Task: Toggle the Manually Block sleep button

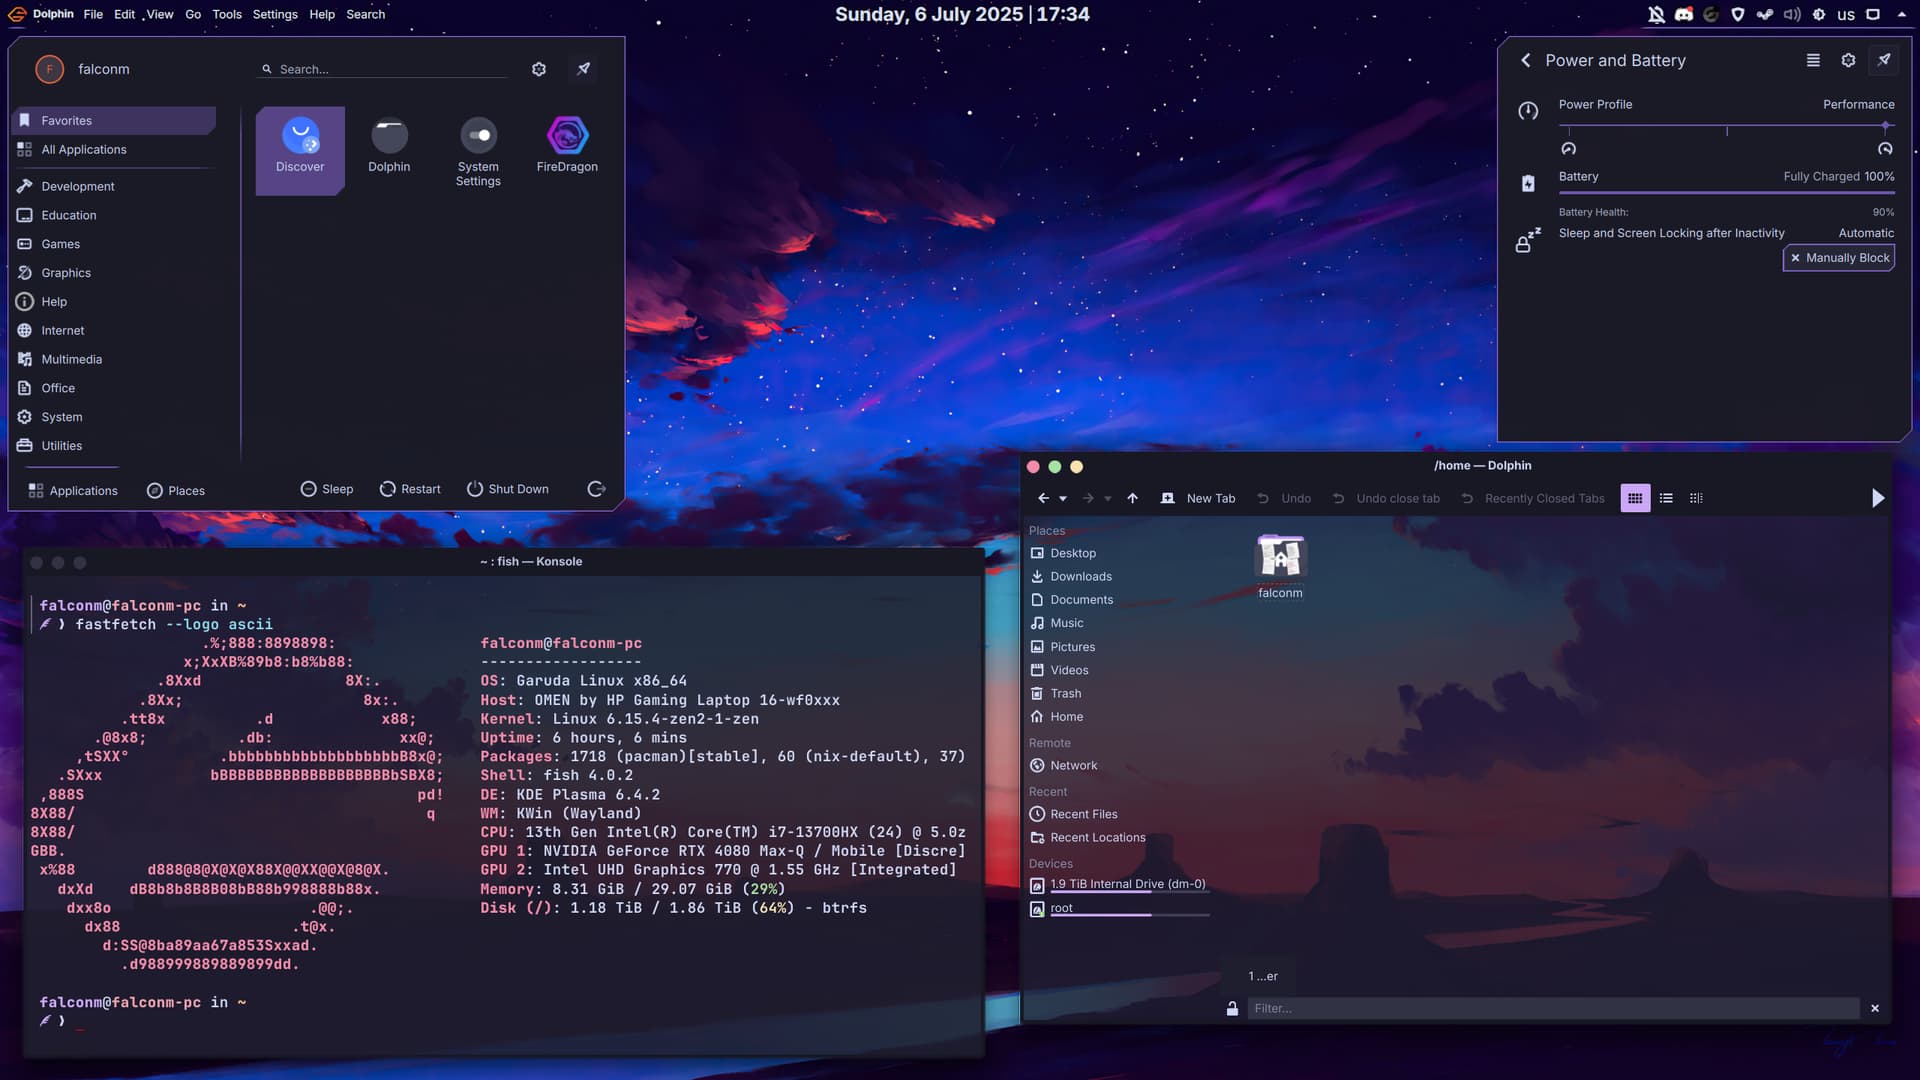Action: pyautogui.click(x=1839, y=258)
